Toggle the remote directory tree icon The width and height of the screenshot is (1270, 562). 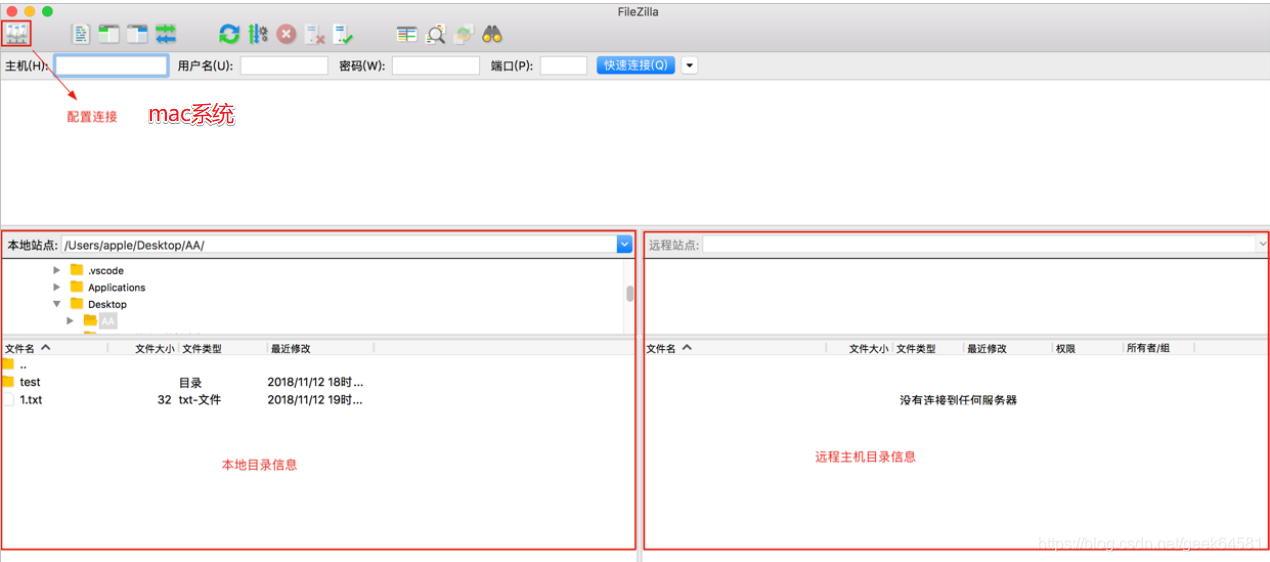point(137,34)
